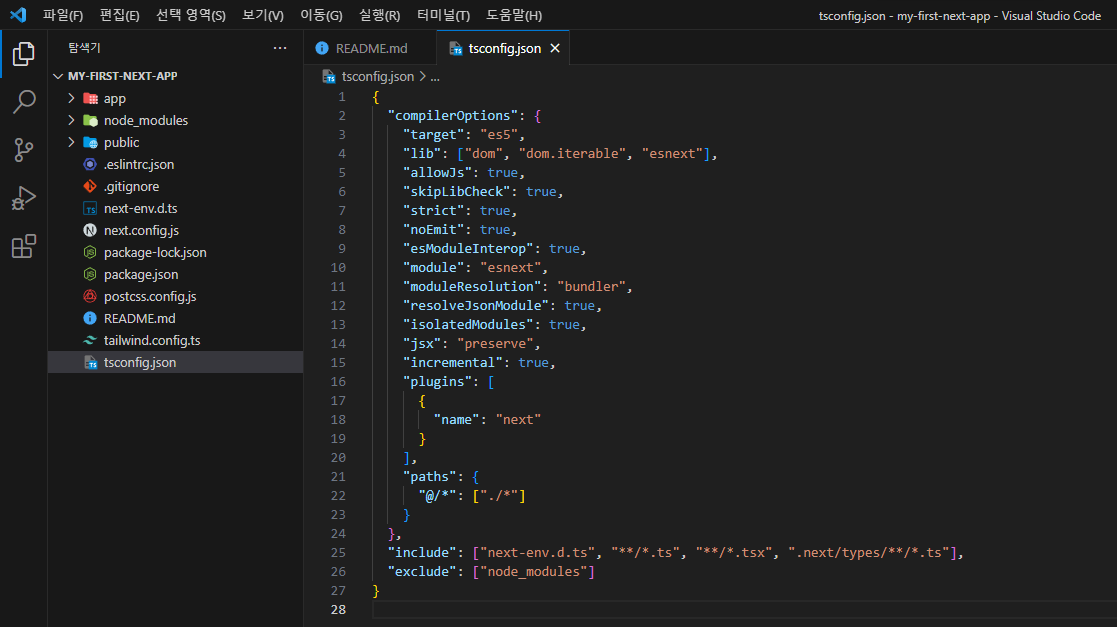Select tsconfig.json in explorer list
Image resolution: width=1117 pixels, height=627 pixels.
(175, 363)
